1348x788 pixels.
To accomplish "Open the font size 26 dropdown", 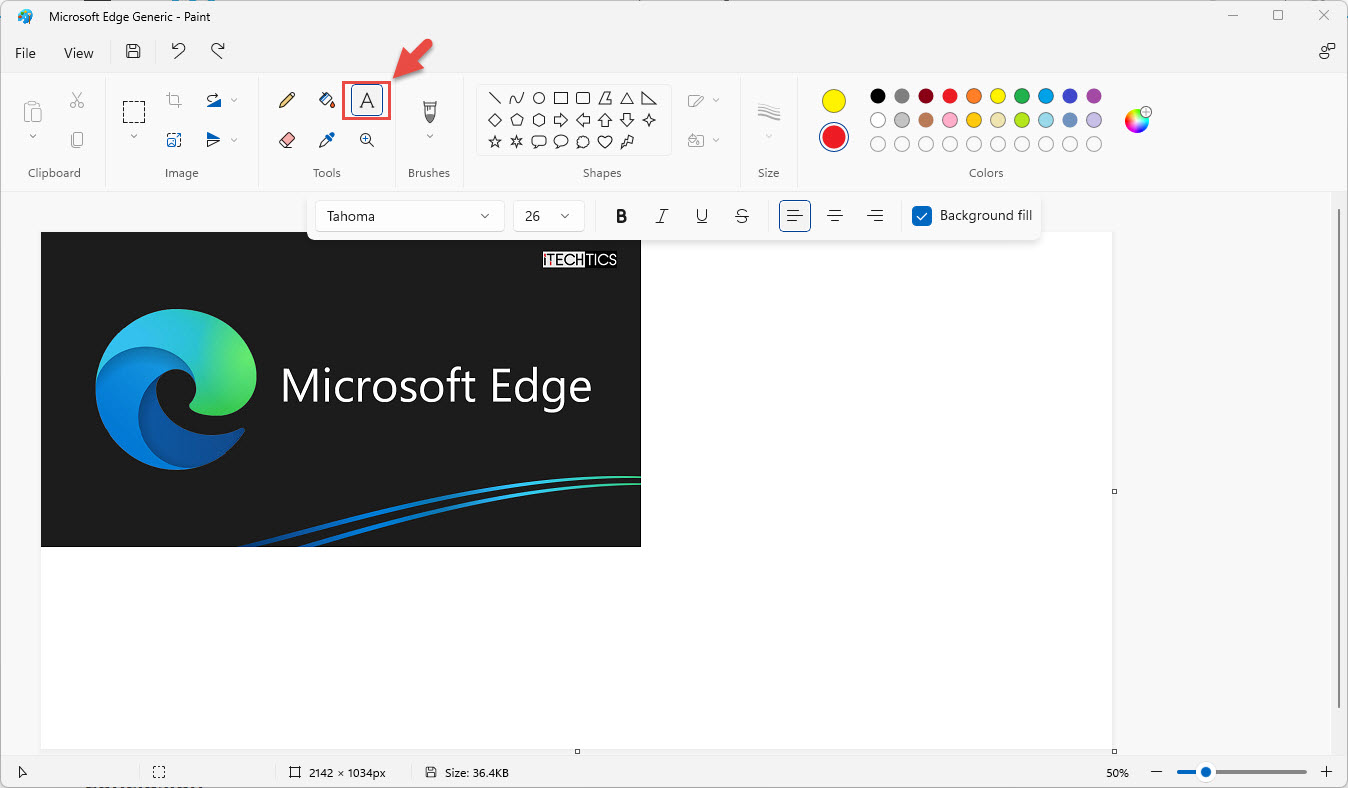I will (548, 216).
